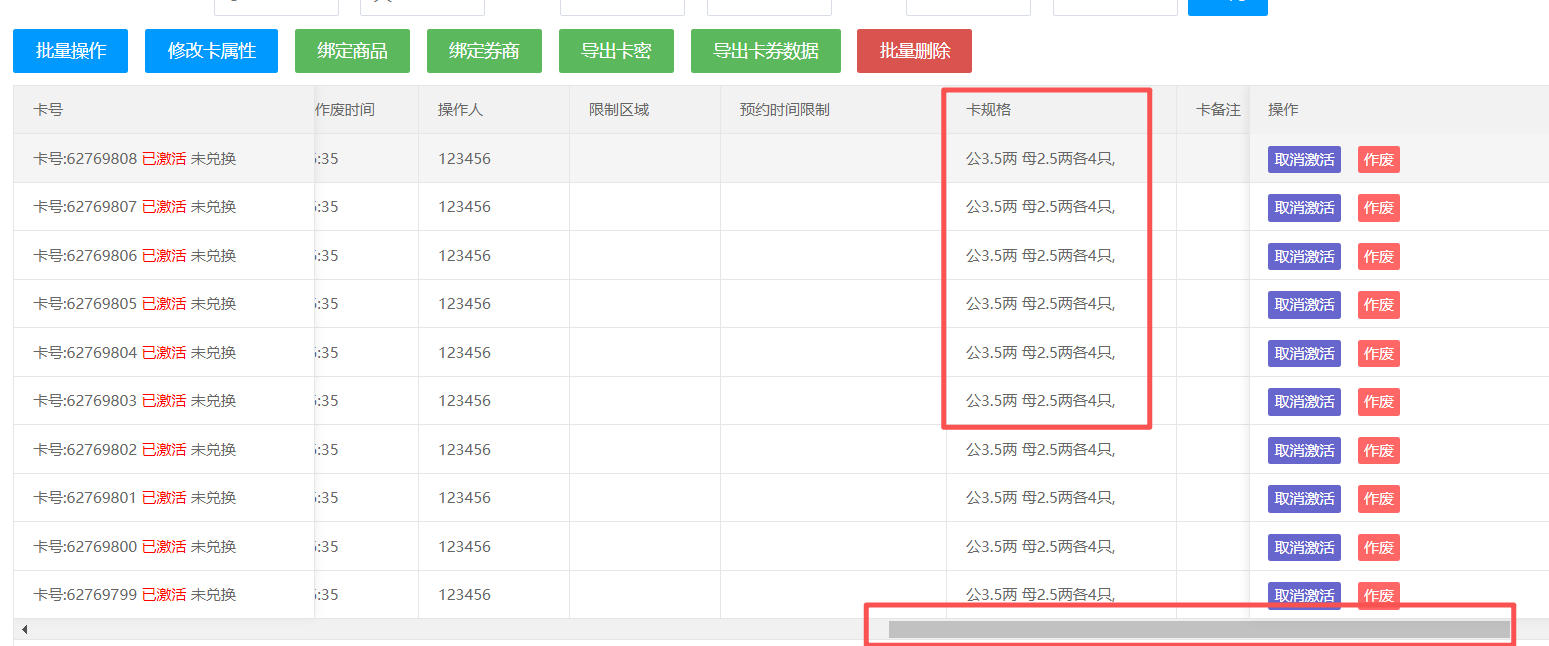Select the 绑定券商 button
This screenshot has width=1549, height=646.
pyautogui.click(x=484, y=51)
